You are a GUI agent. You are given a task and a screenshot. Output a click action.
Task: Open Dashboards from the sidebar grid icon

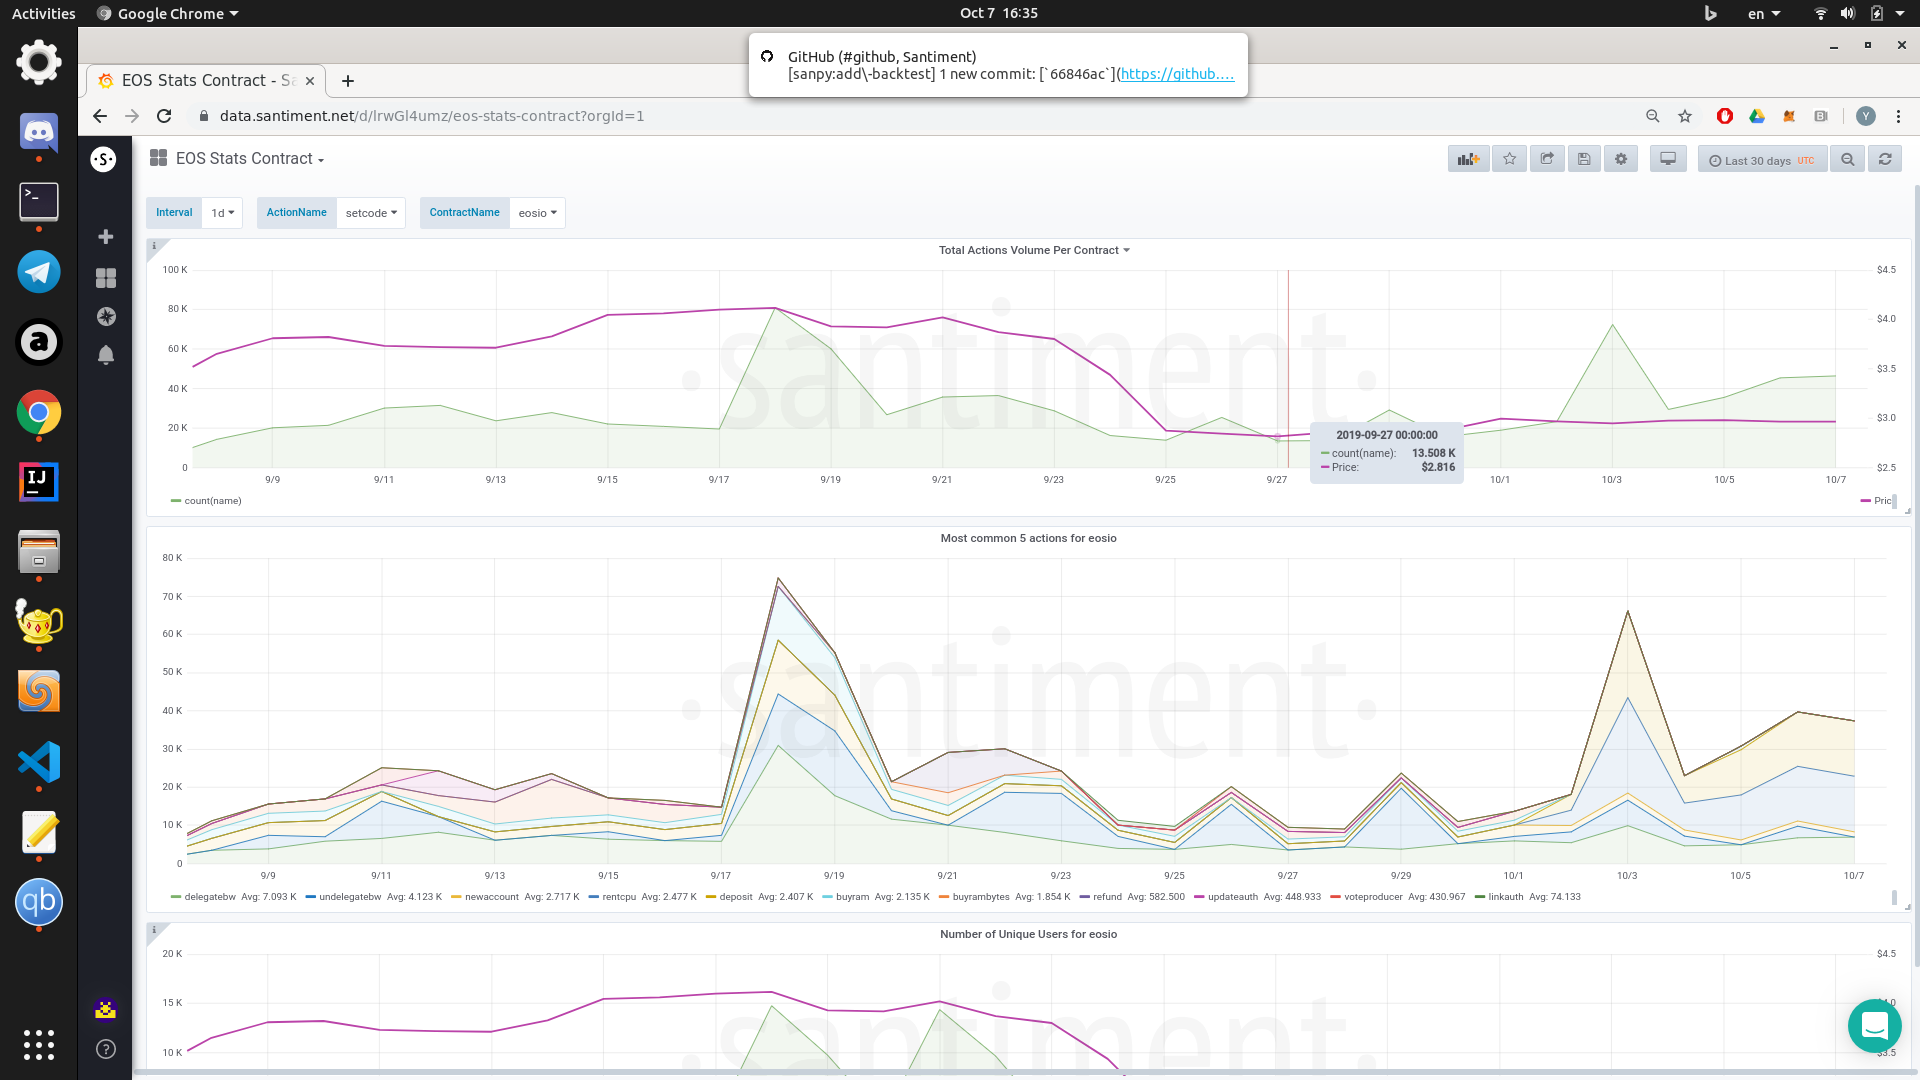click(106, 277)
